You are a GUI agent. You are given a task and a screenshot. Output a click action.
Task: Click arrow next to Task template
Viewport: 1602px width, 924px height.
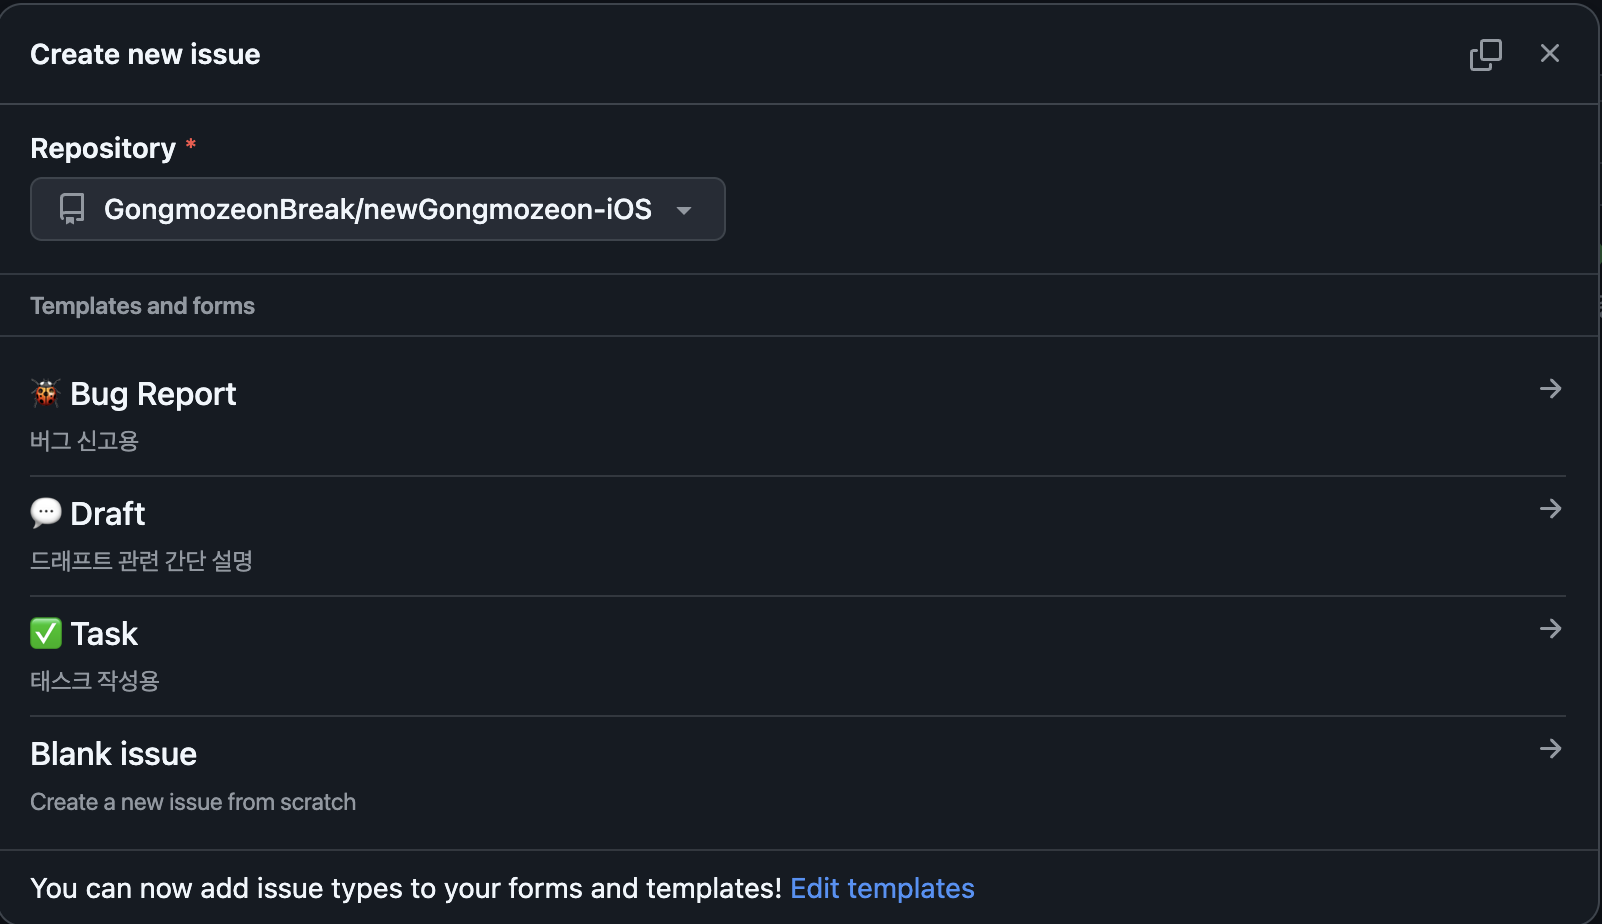point(1550,629)
